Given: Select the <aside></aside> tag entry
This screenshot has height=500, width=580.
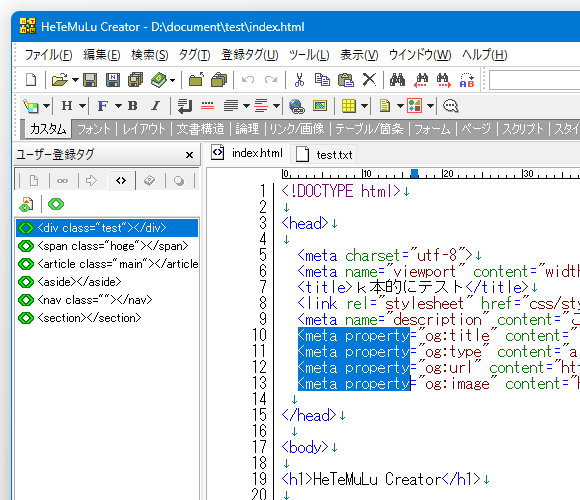Looking at the screenshot, I should 107,282.
